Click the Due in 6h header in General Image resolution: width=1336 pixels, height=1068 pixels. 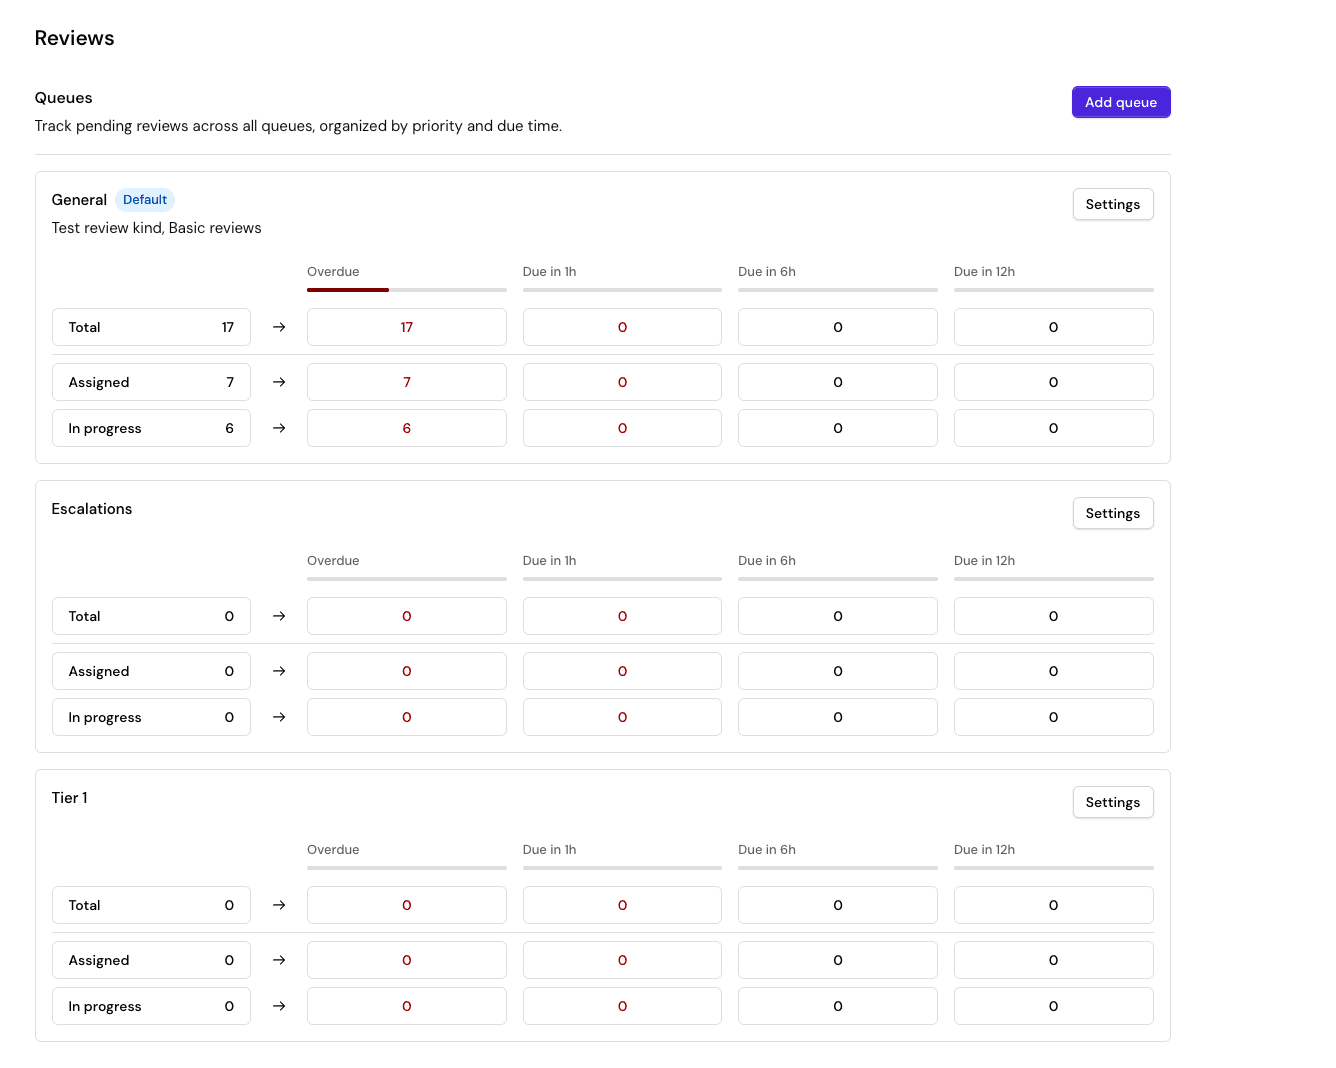767,272
